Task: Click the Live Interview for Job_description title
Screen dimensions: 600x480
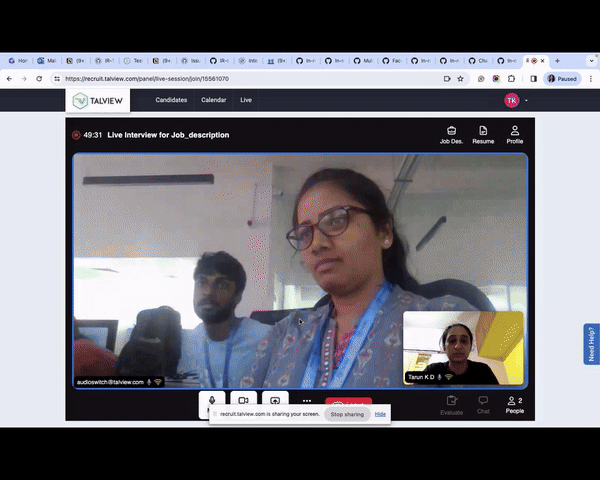Action: click(x=168, y=135)
